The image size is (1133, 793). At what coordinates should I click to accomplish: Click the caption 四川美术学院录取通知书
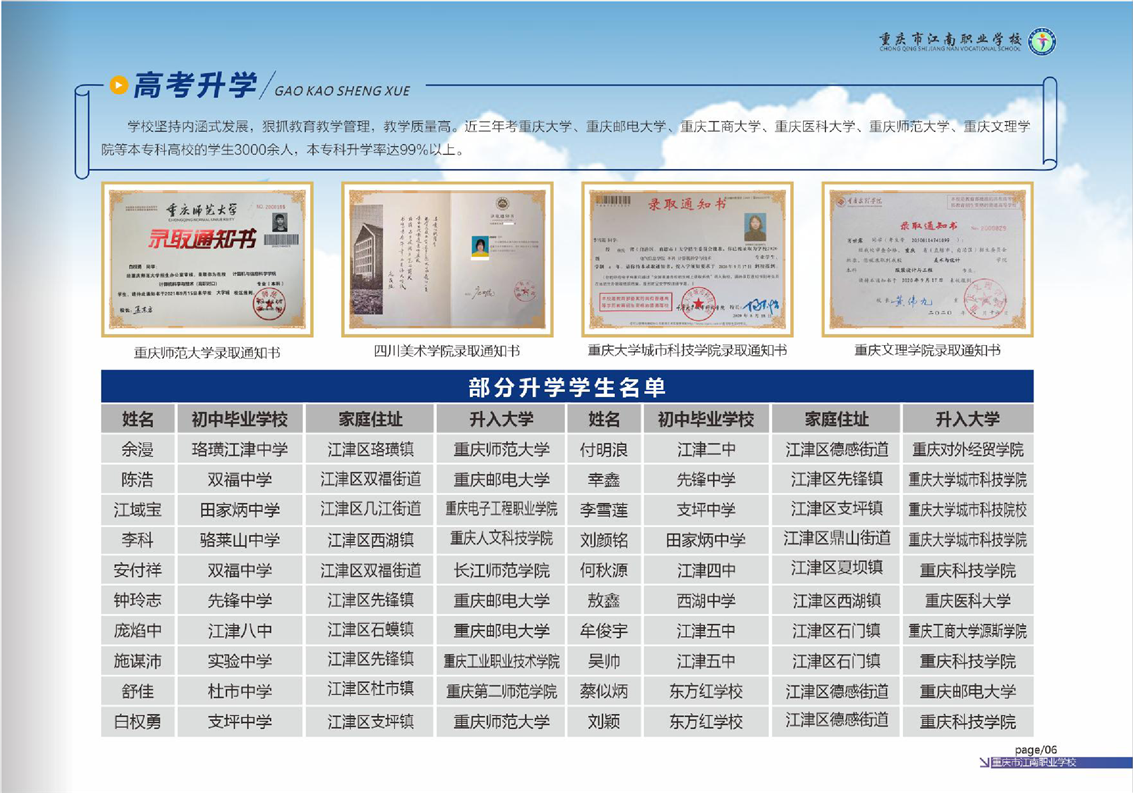[x=447, y=351]
